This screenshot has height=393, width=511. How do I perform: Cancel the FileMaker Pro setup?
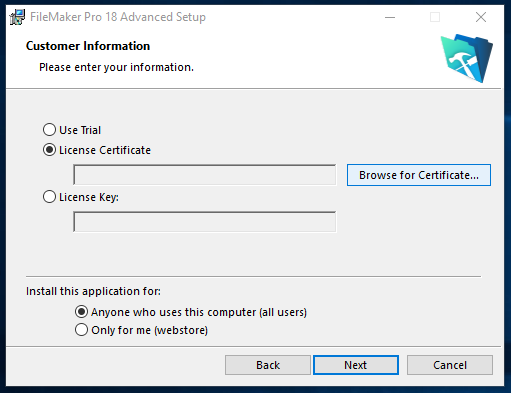450,365
